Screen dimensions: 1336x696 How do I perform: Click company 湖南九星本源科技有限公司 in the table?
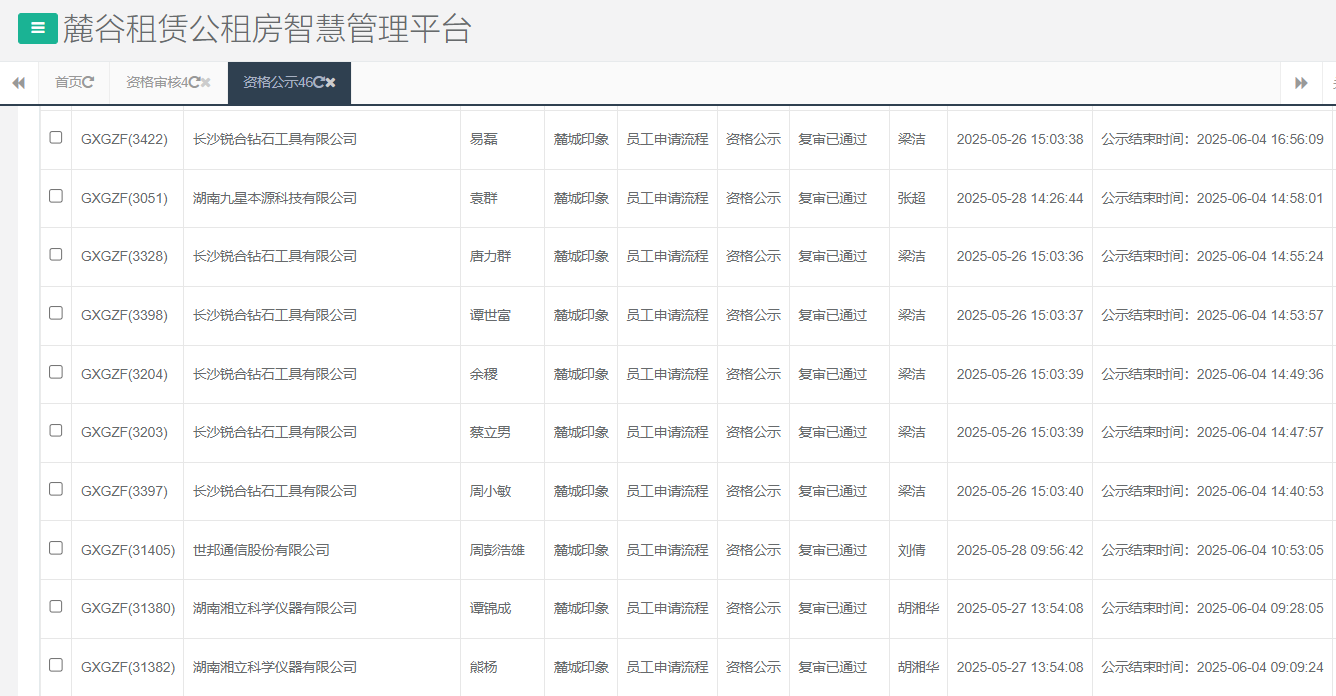[x=275, y=198]
